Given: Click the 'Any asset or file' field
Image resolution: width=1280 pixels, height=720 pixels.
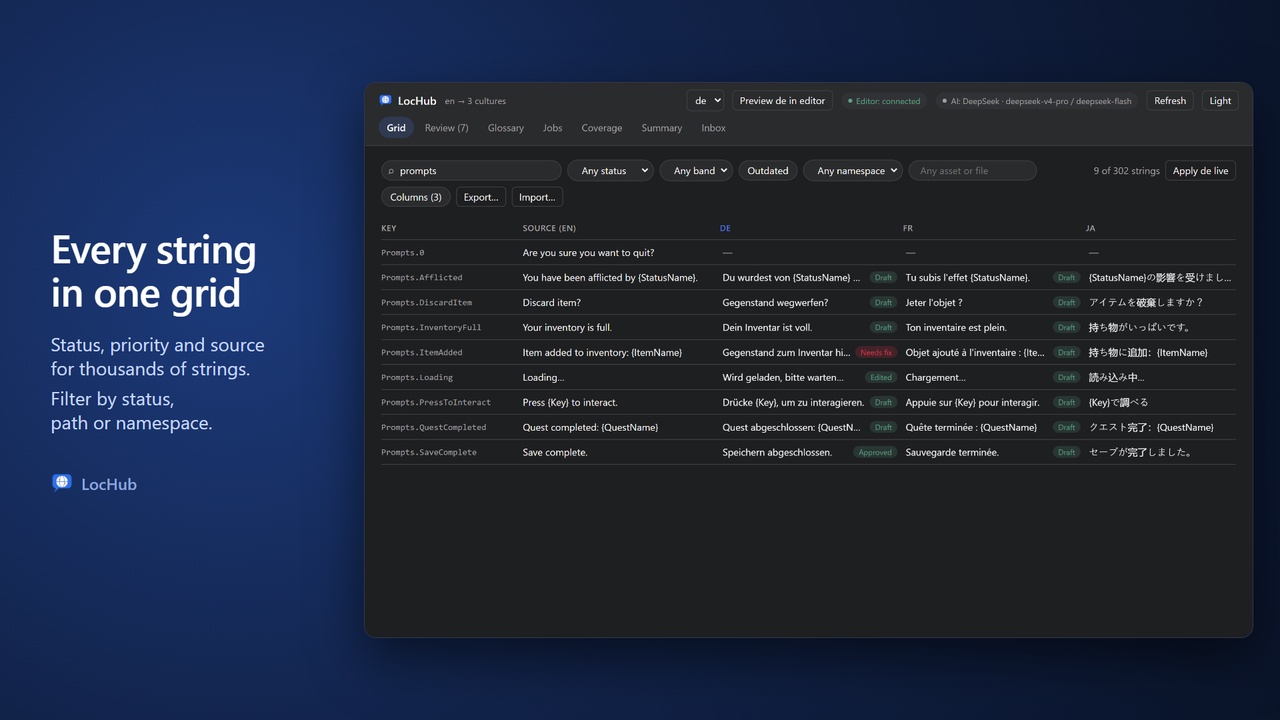Looking at the screenshot, I should (x=972, y=171).
